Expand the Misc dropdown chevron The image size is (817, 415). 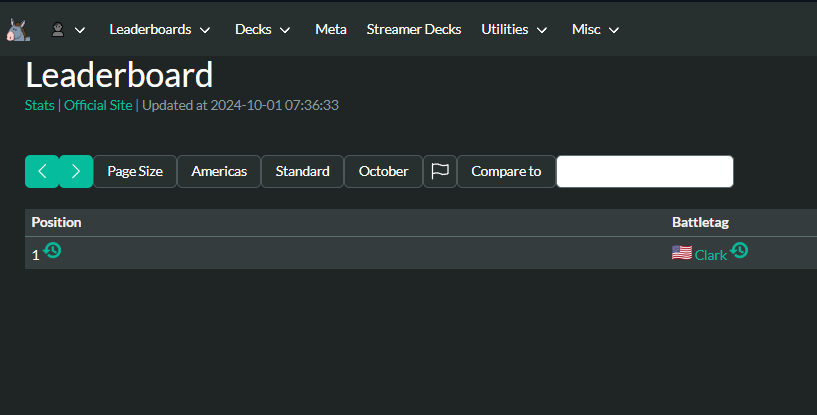click(614, 30)
